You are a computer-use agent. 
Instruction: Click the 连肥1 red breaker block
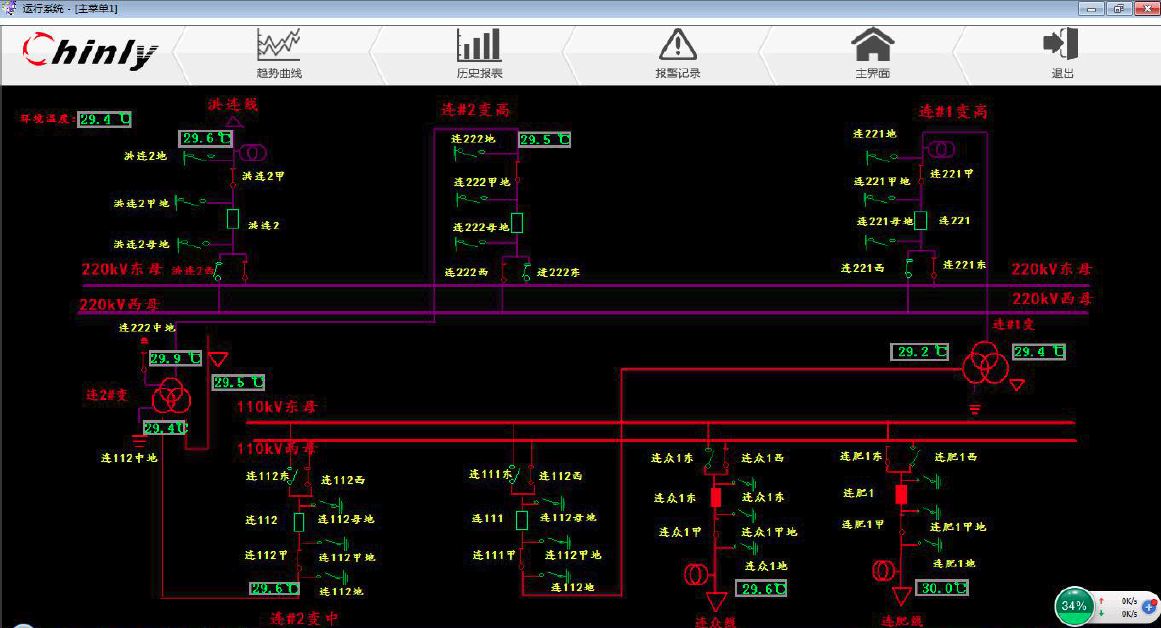tap(901, 494)
